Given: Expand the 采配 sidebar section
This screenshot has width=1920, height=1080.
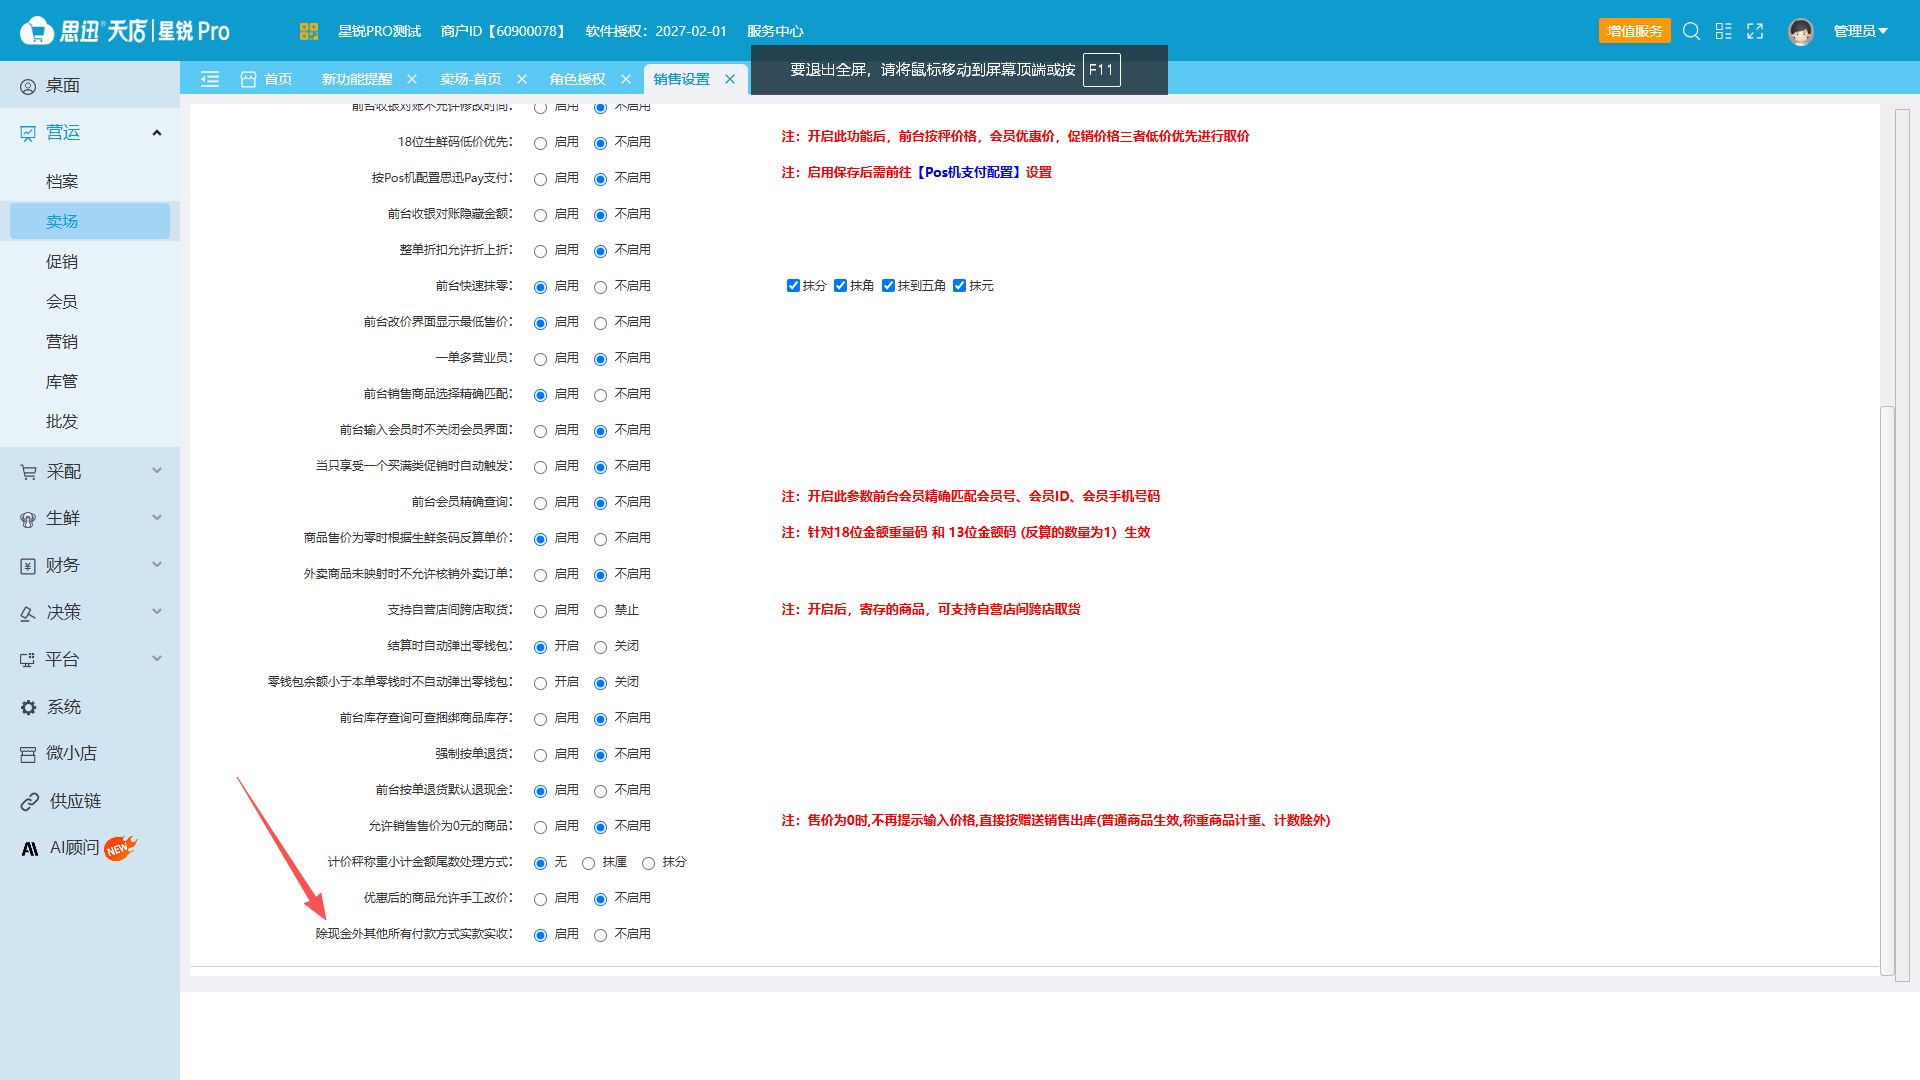Looking at the screenshot, I should 90,471.
